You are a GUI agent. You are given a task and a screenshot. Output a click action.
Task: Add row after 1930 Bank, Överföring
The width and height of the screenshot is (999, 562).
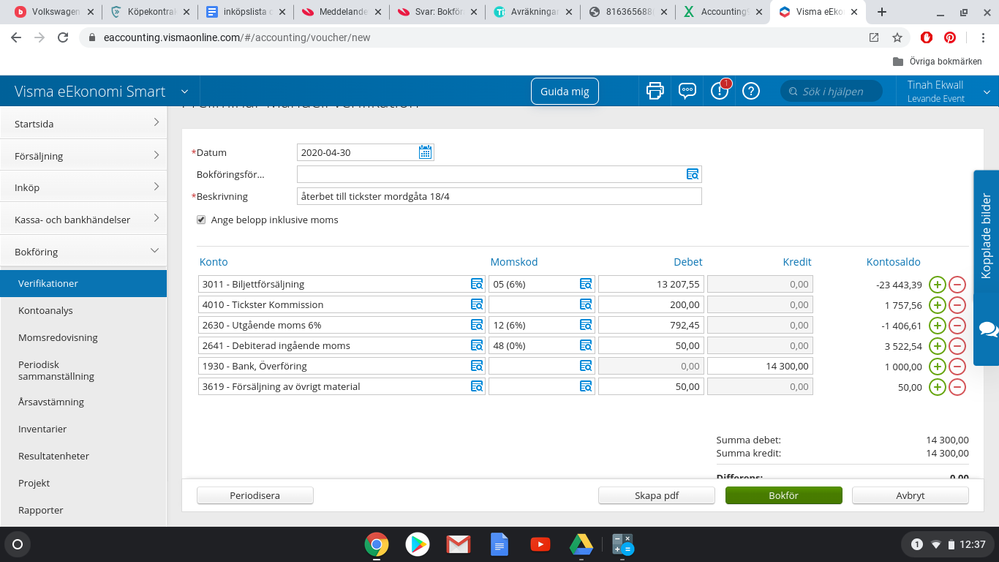click(937, 366)
